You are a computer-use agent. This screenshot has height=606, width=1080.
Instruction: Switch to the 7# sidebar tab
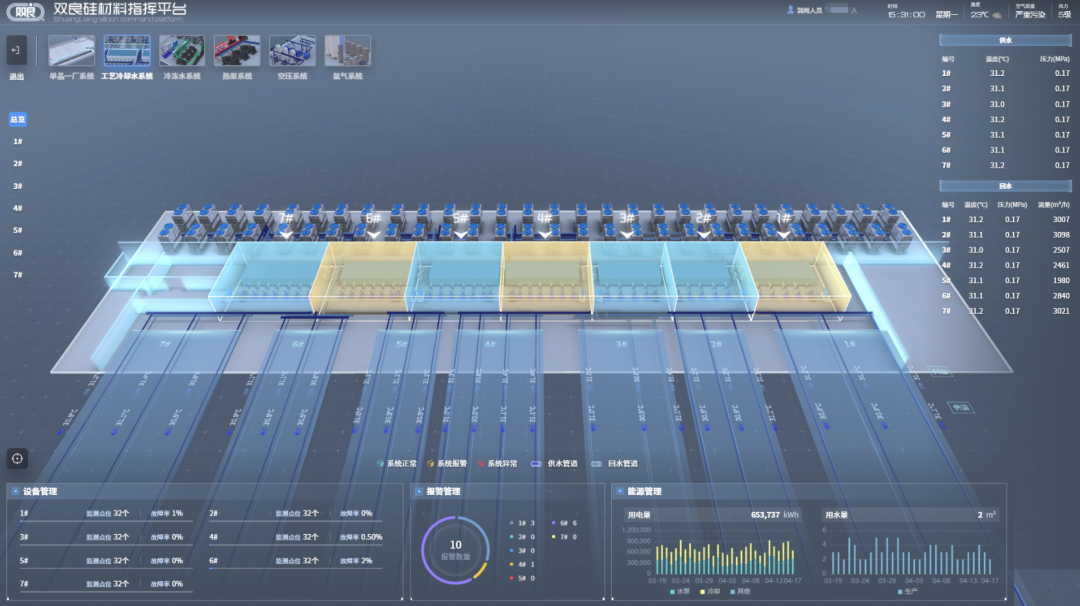[x=17, y=275]
